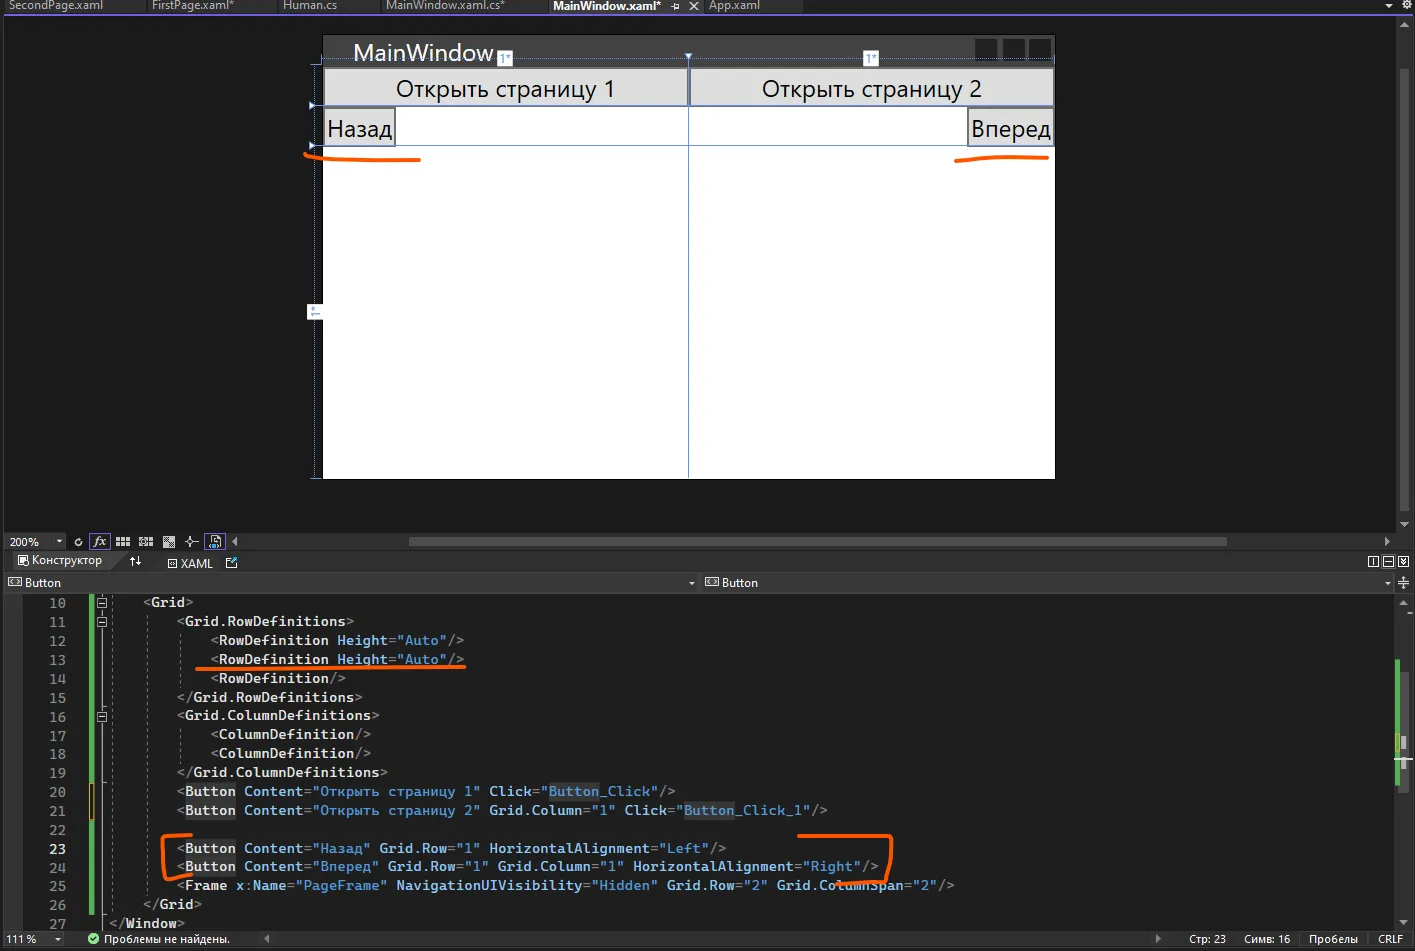
Task: Open the FirstPage.xaml* tab
Action: pyautogui.click(x=193, y=6)
